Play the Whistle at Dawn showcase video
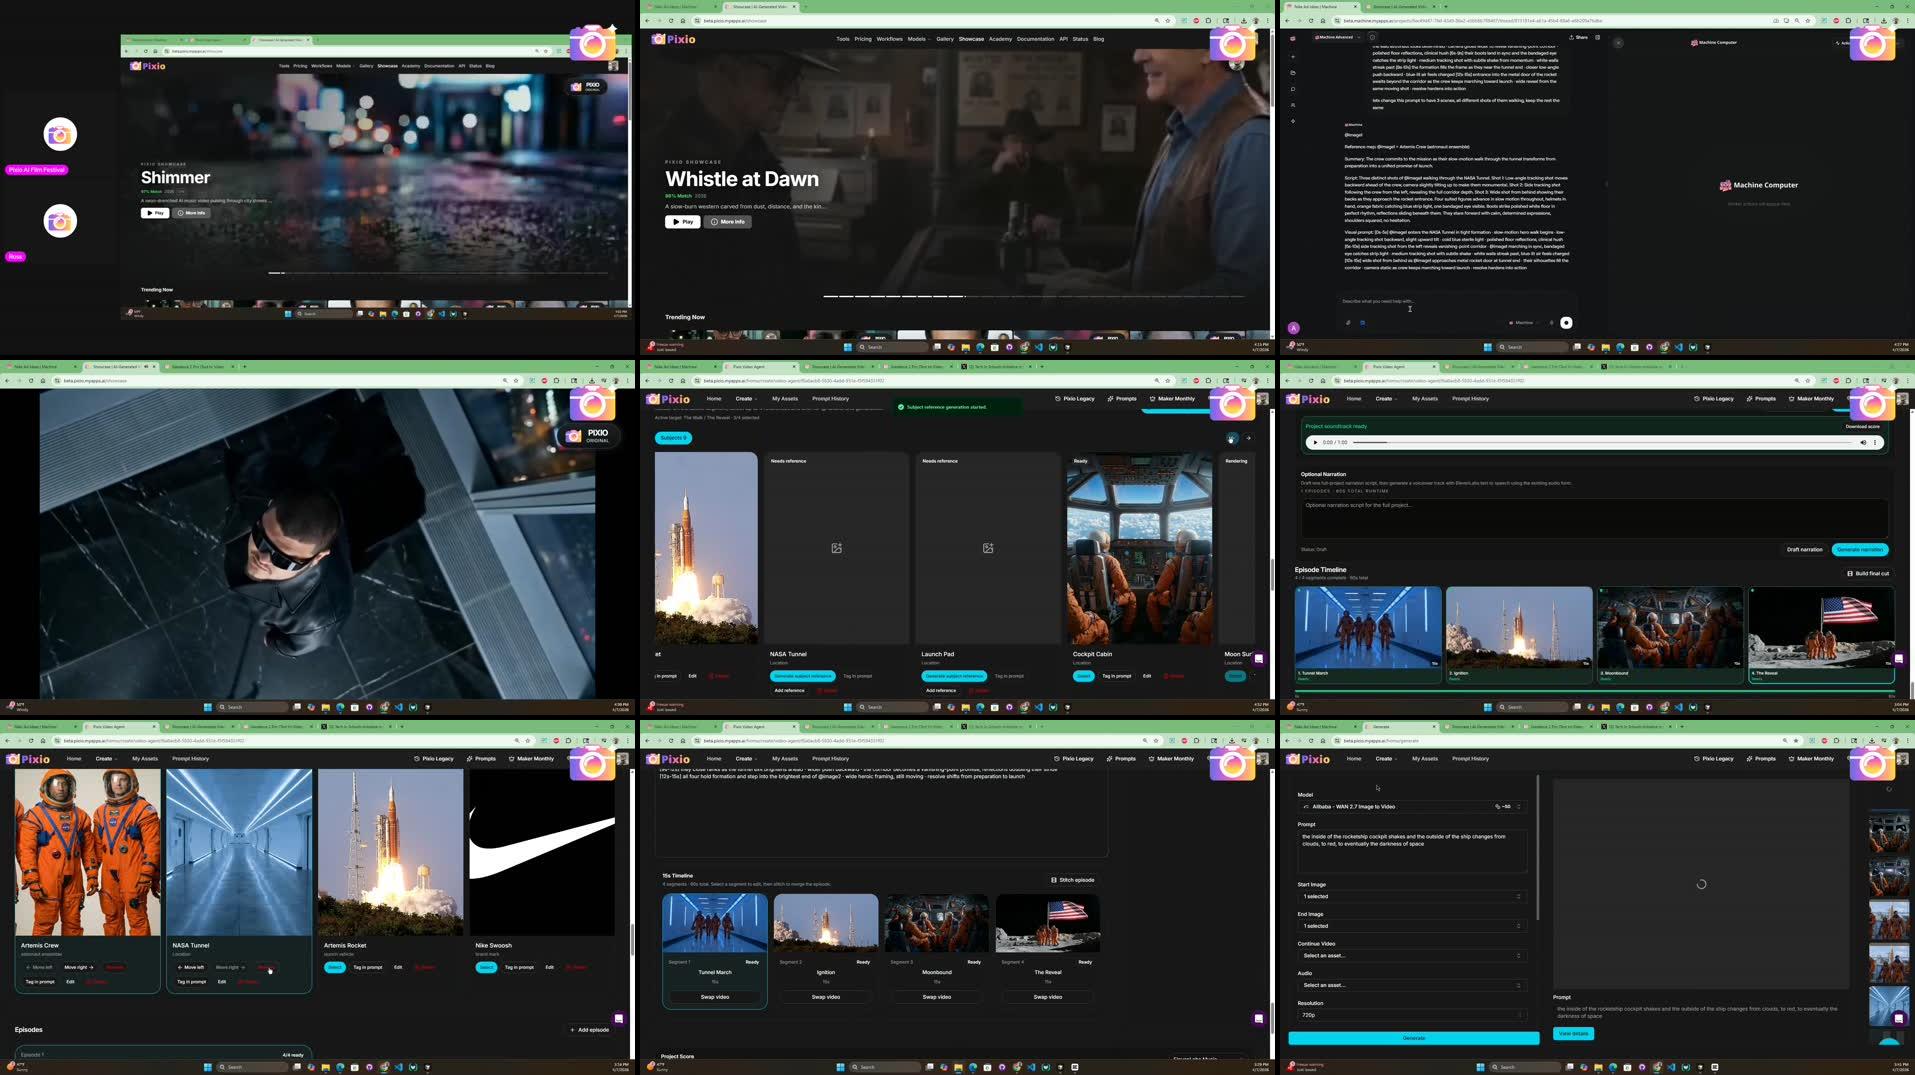The height and width of the screenshot is (1075, 1915). click(682, 221)
